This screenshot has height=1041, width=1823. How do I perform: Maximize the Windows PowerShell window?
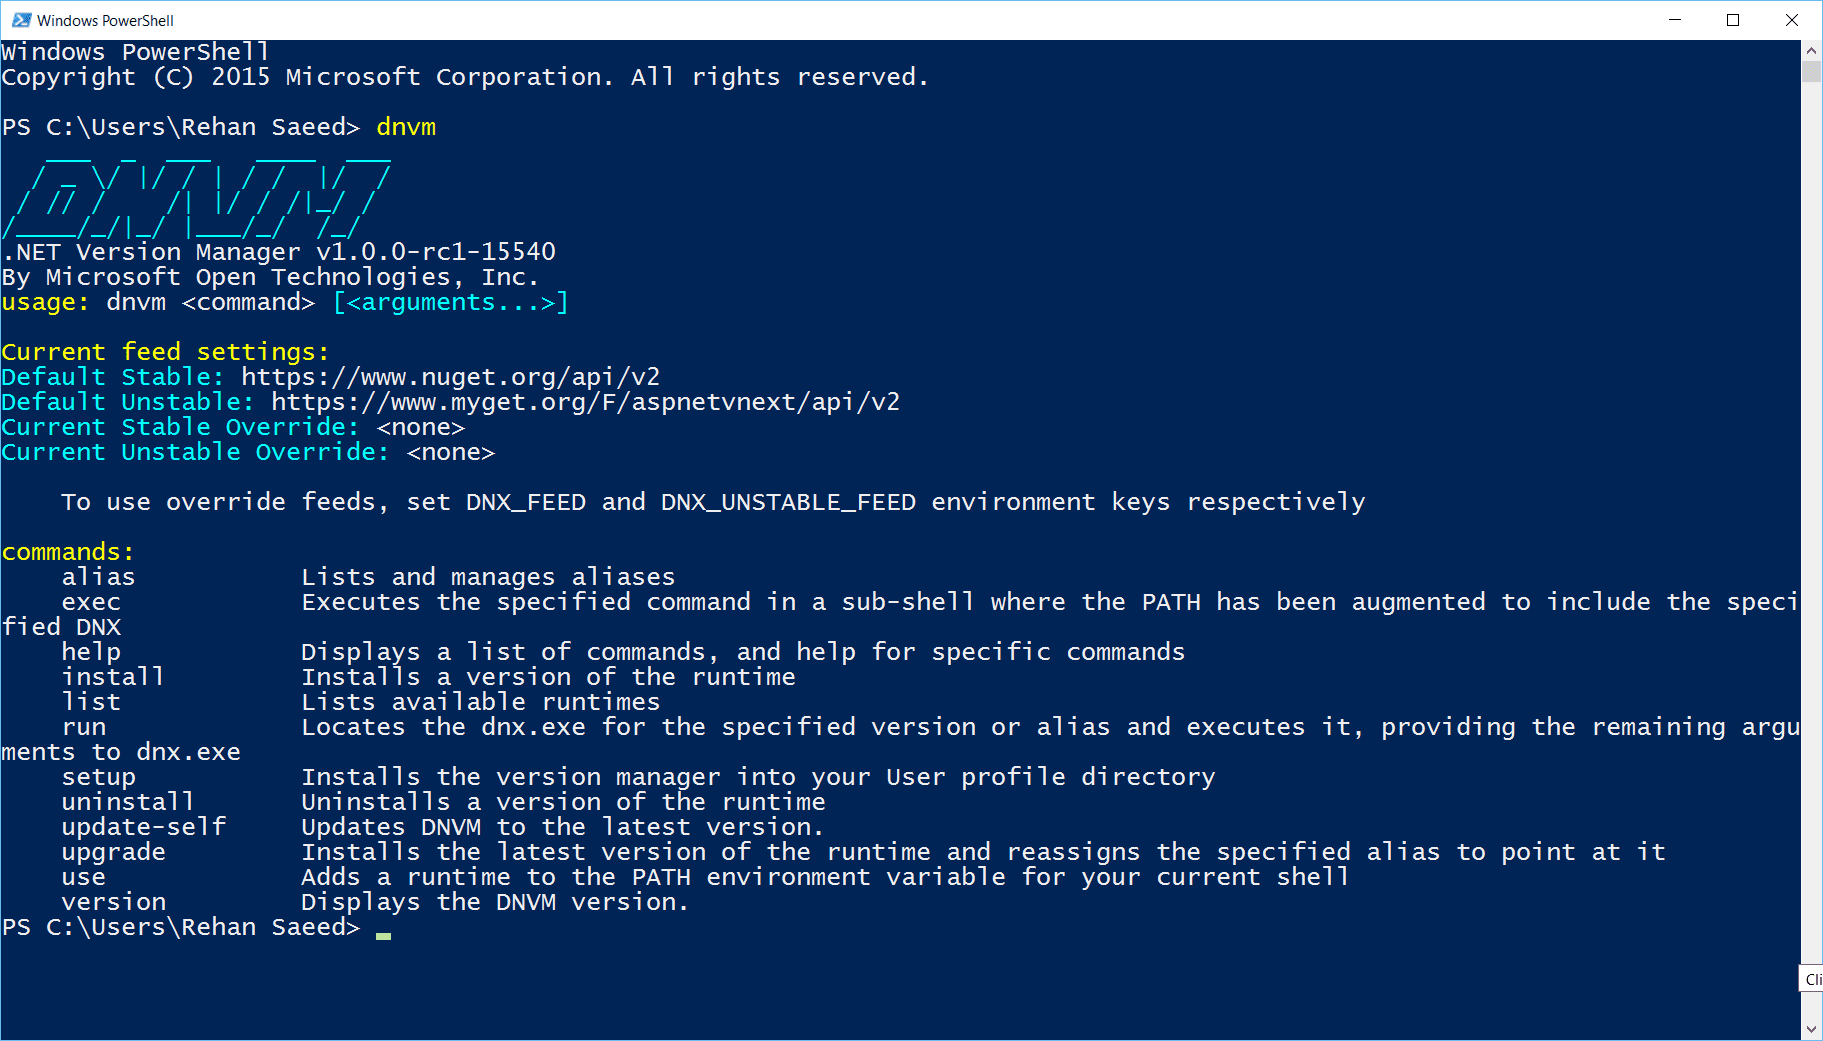coord(1733,20)
